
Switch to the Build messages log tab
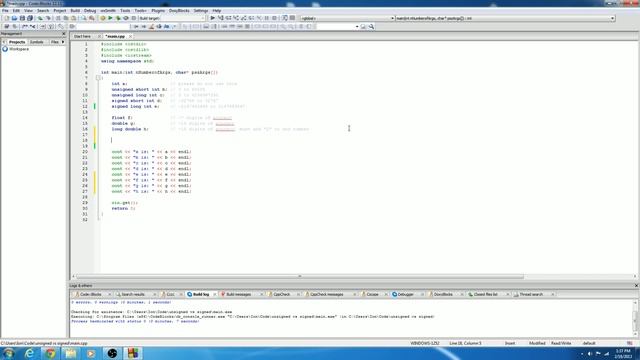(239, 294)
